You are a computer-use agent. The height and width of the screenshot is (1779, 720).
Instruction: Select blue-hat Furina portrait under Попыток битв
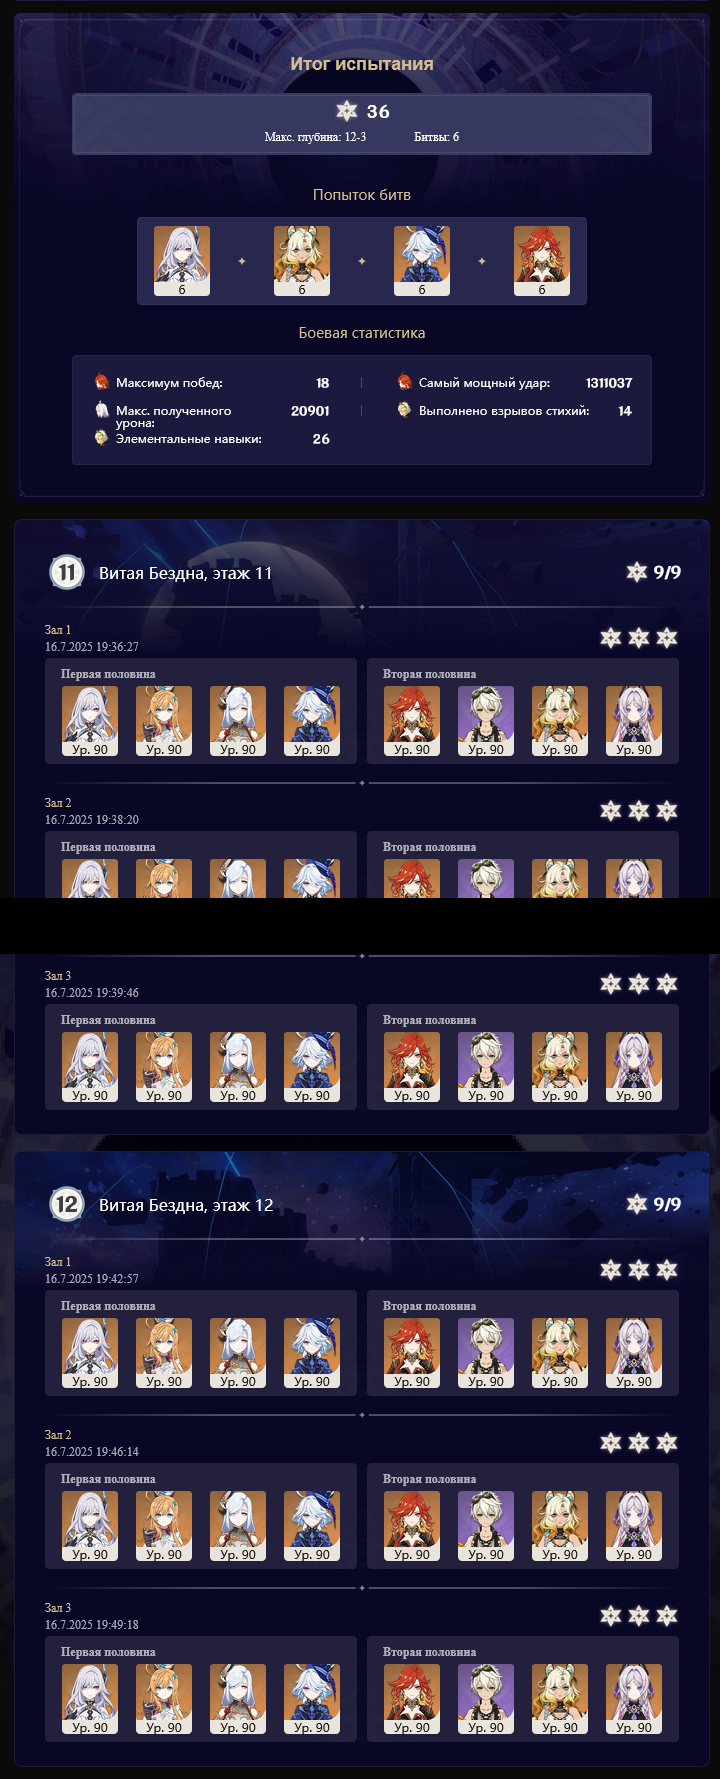coord(422,261)
